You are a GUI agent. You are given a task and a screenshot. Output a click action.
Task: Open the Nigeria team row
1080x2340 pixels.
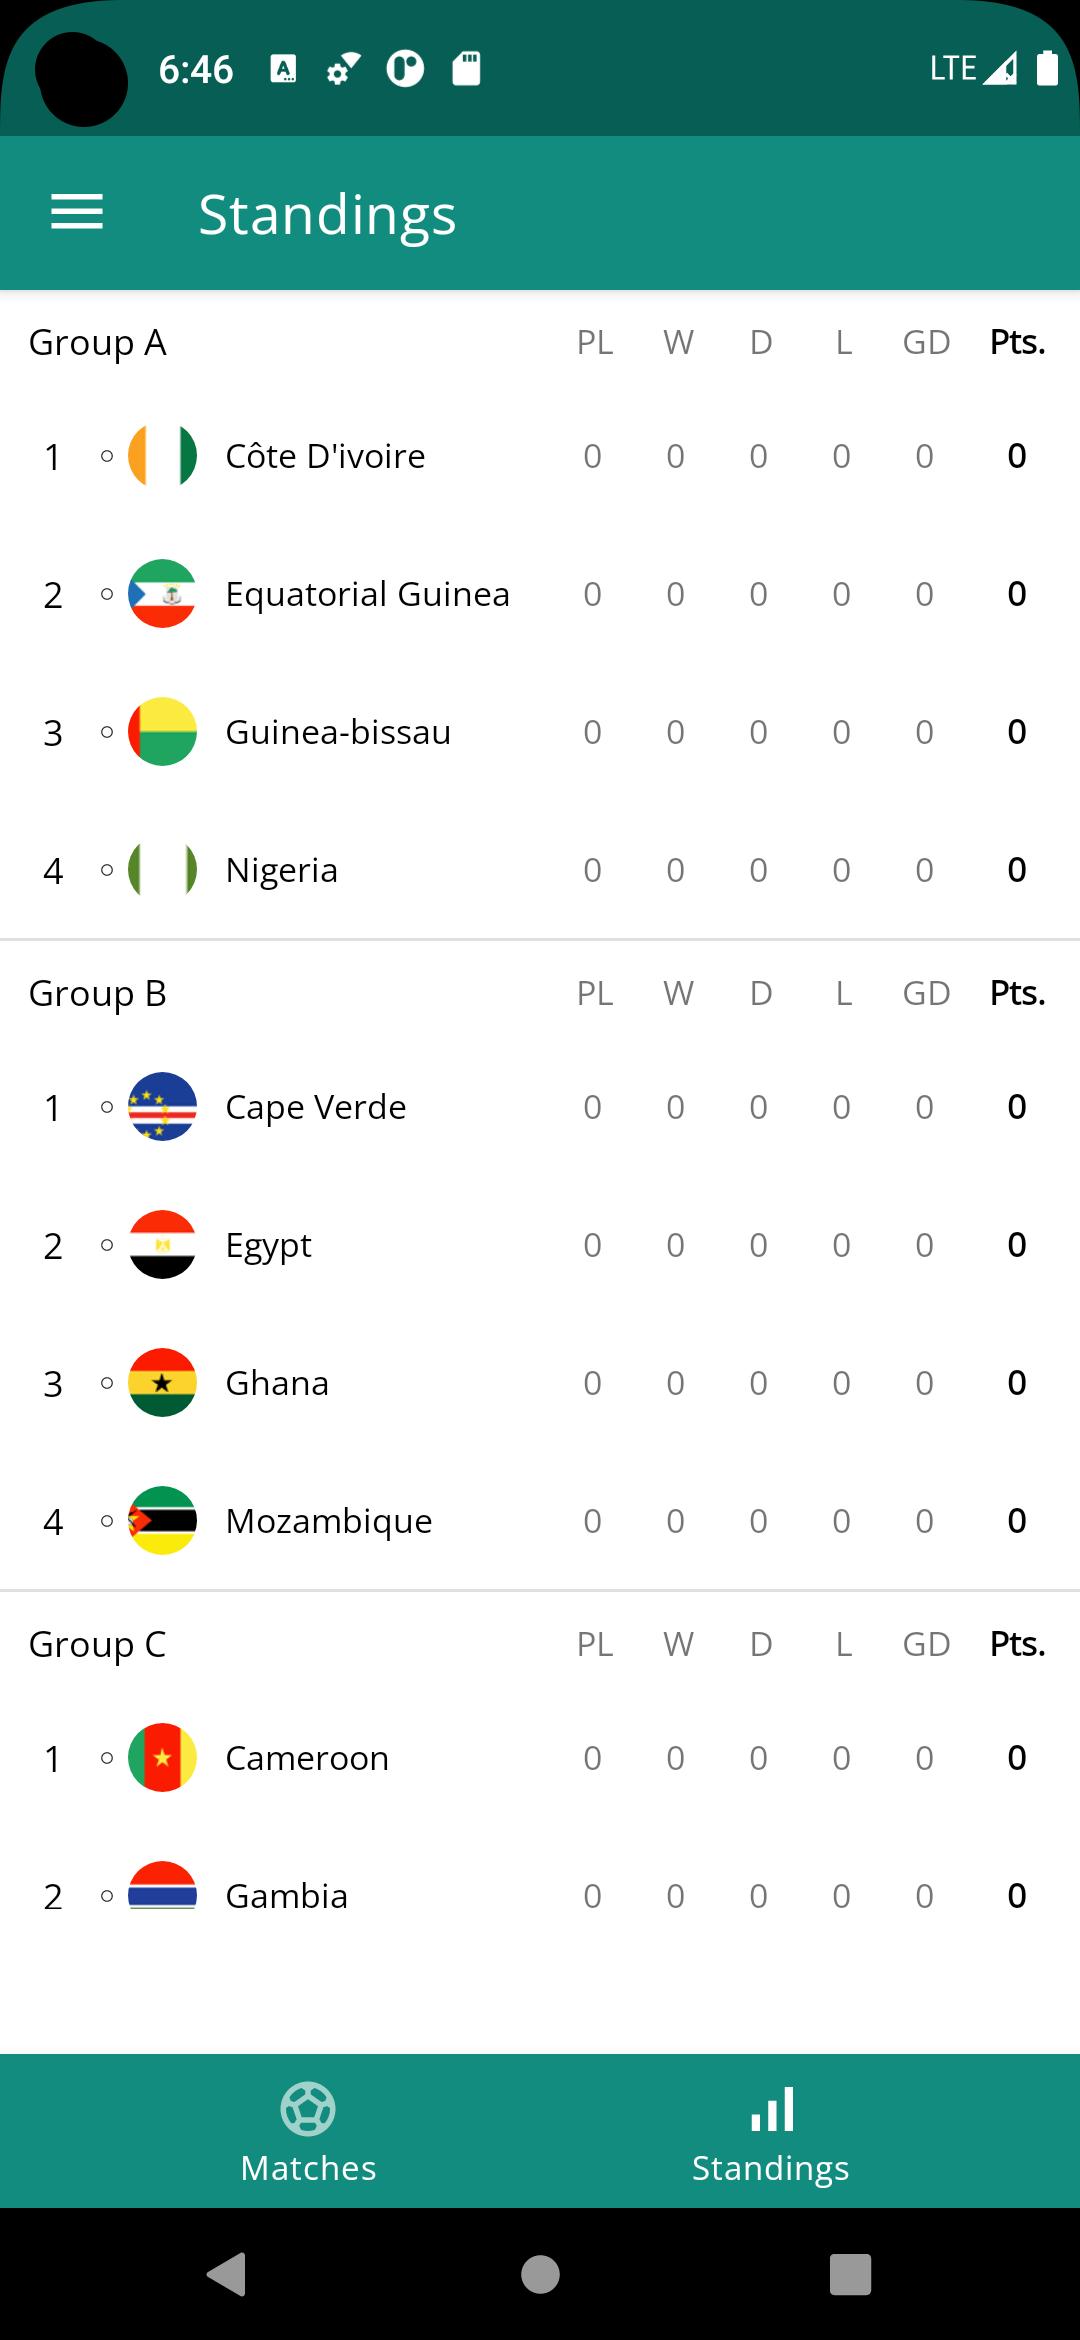click(x=540, y=870)
